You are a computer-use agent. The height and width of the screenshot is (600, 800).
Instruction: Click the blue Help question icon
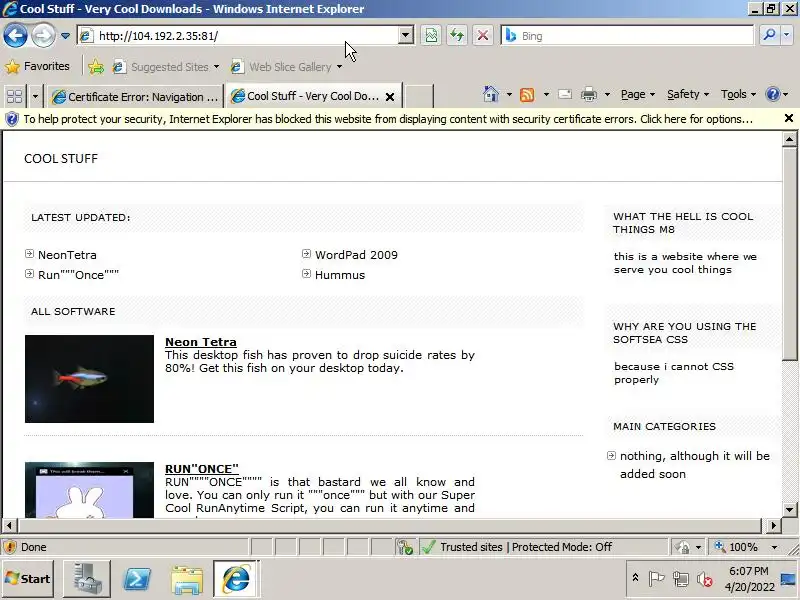[x=772, y=94]
